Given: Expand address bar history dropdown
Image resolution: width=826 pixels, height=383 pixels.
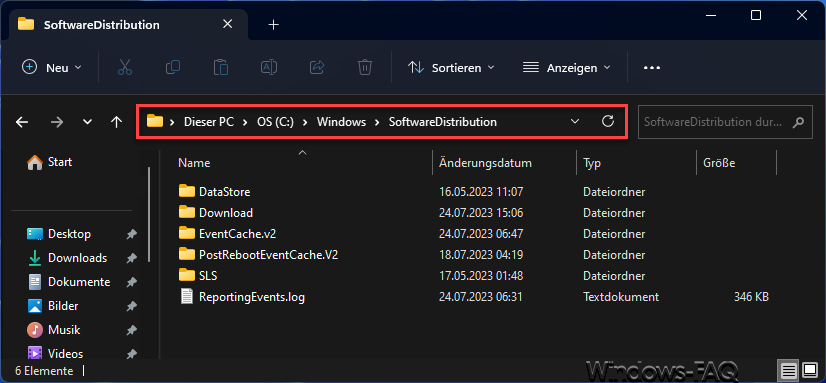Looking at the screenshot, I should [575, 122].
